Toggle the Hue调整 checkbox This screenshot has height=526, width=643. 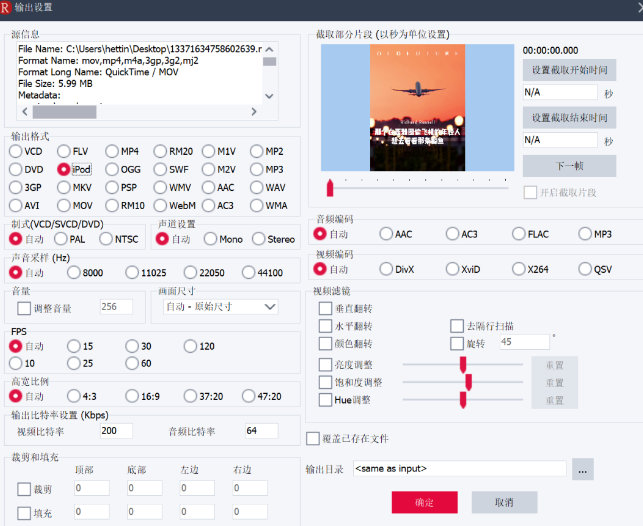point(325,400)
